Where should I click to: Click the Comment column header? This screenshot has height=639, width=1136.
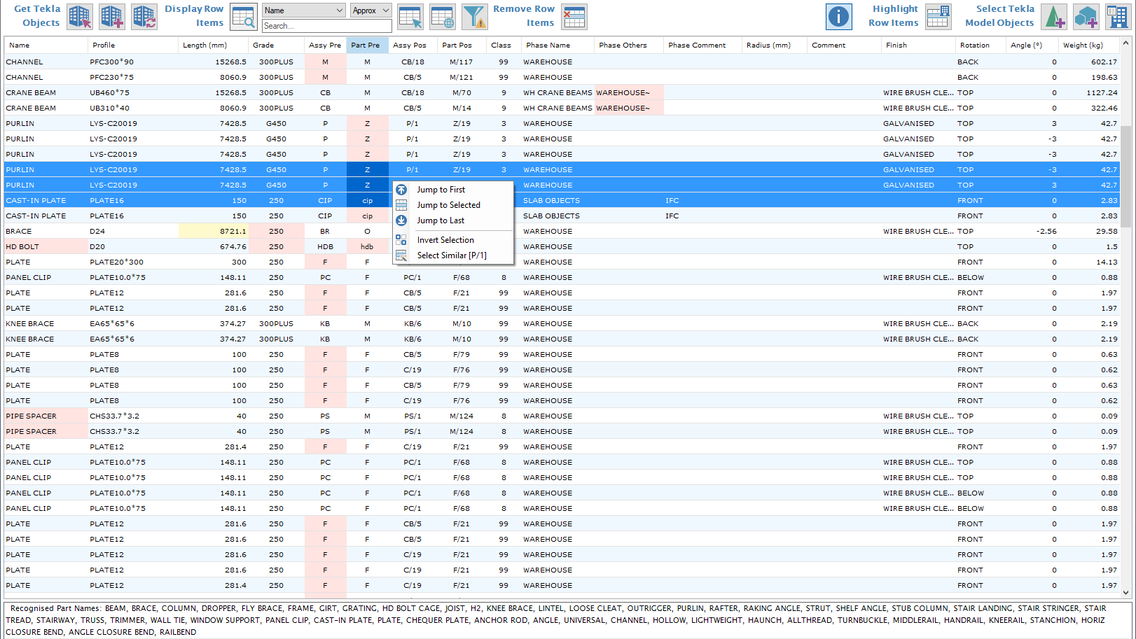pos(844,45)
